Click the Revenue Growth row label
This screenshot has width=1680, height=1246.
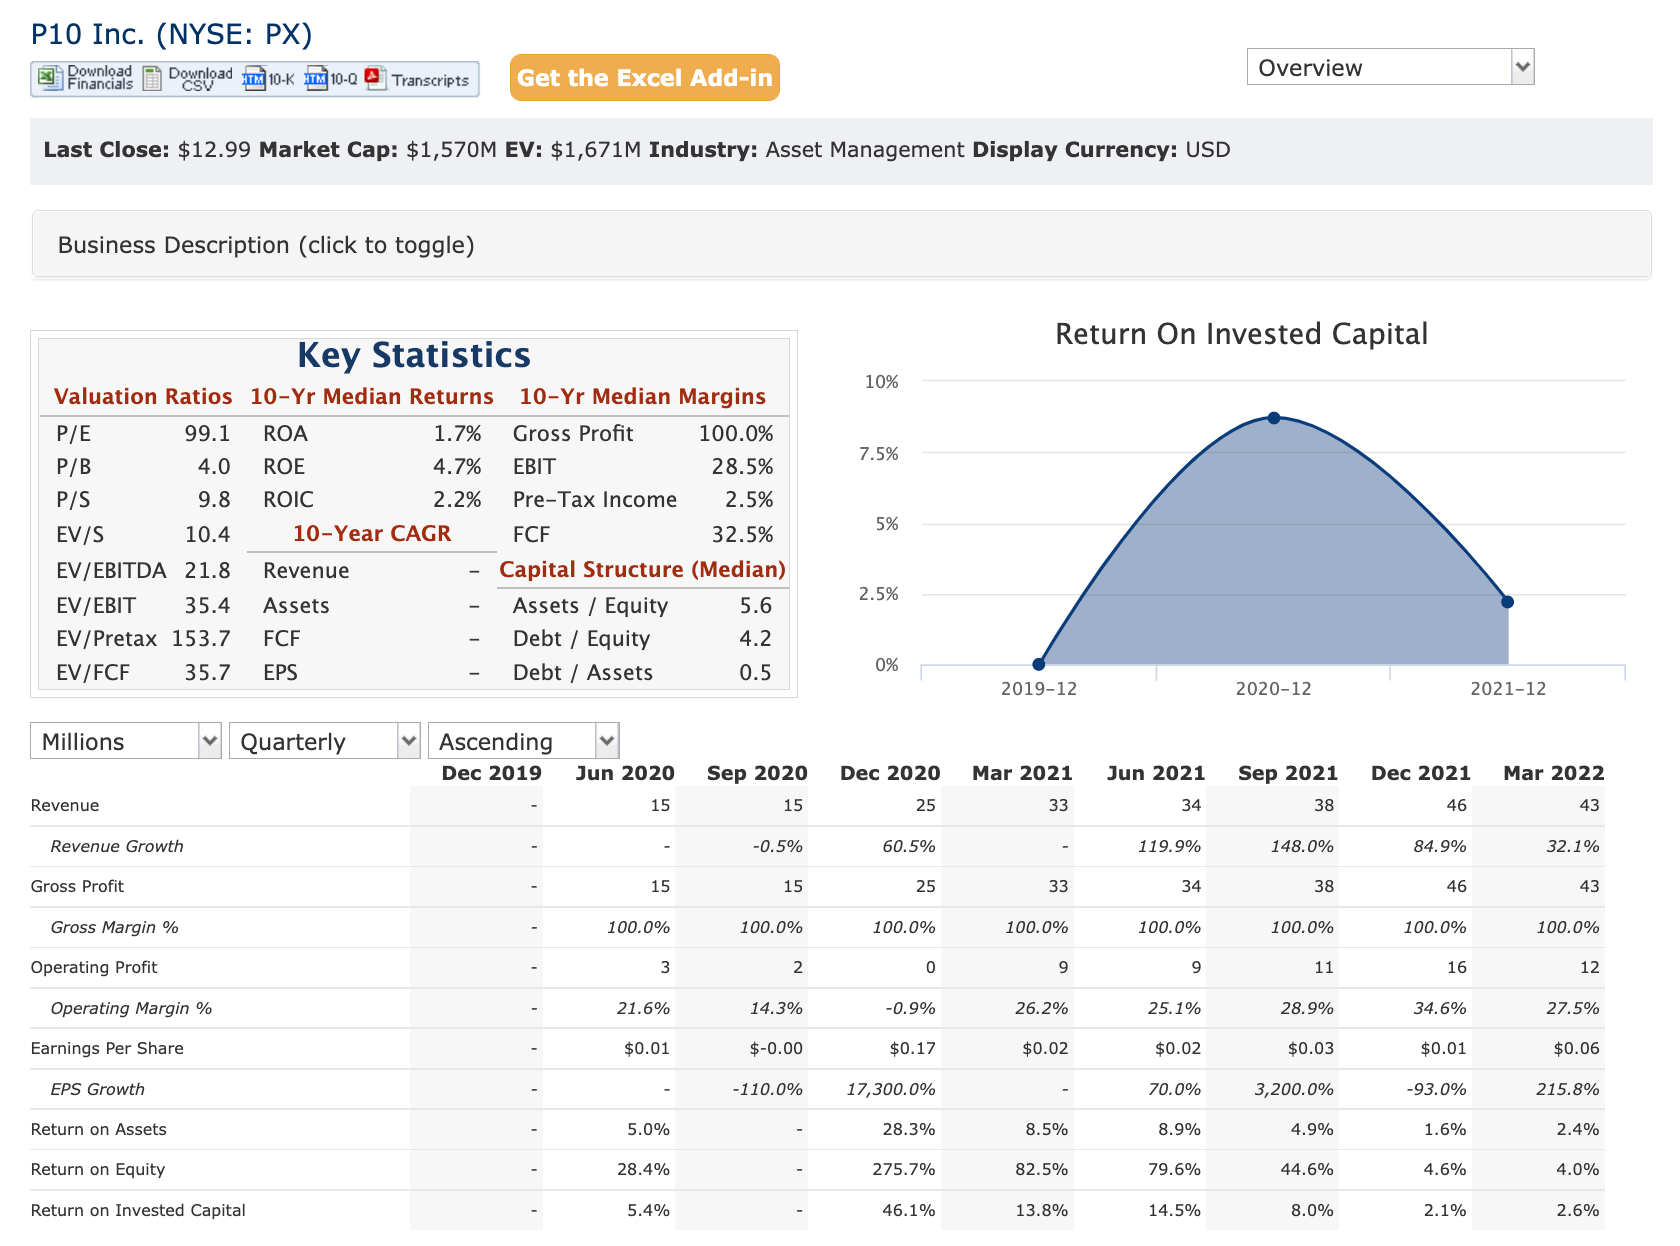(x=117, y=846)
